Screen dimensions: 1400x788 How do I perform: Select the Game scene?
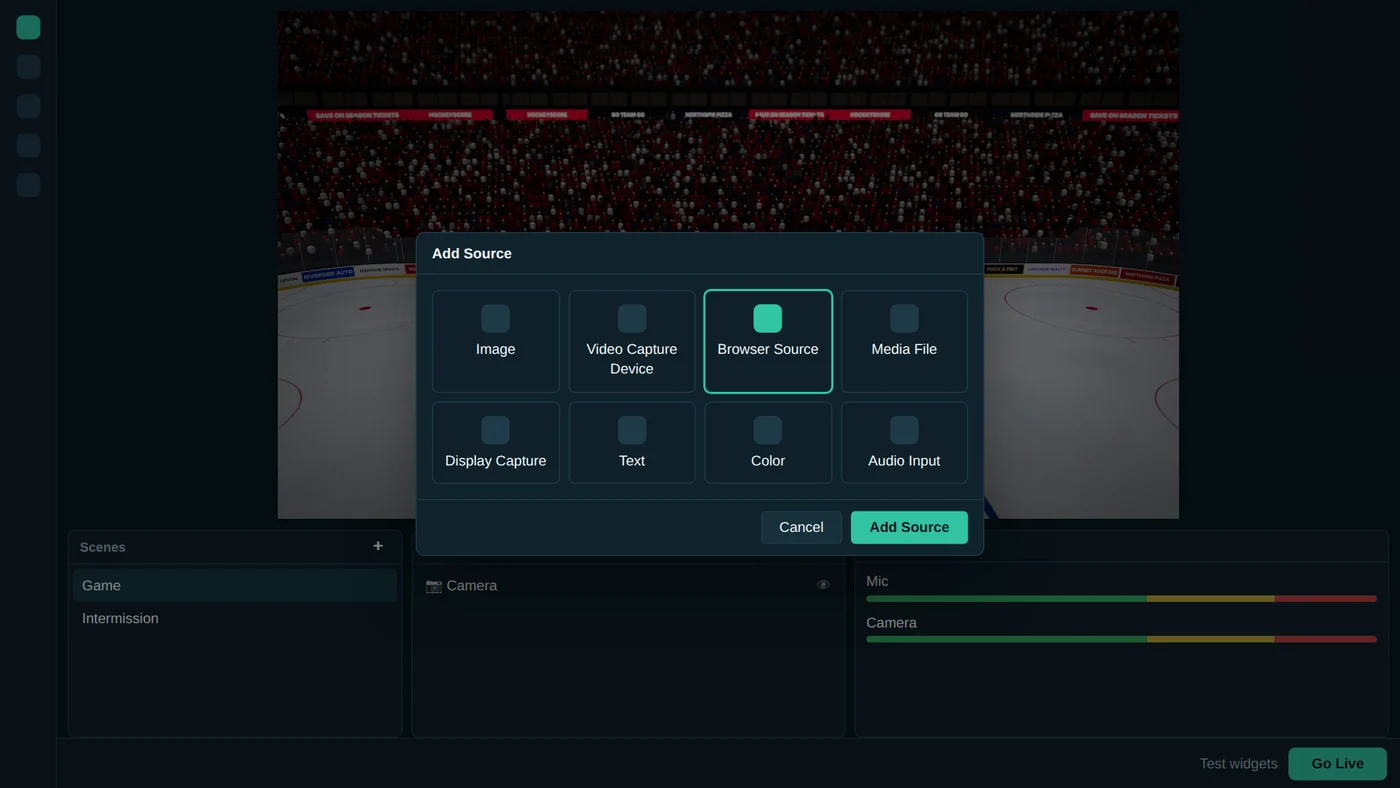235,585
